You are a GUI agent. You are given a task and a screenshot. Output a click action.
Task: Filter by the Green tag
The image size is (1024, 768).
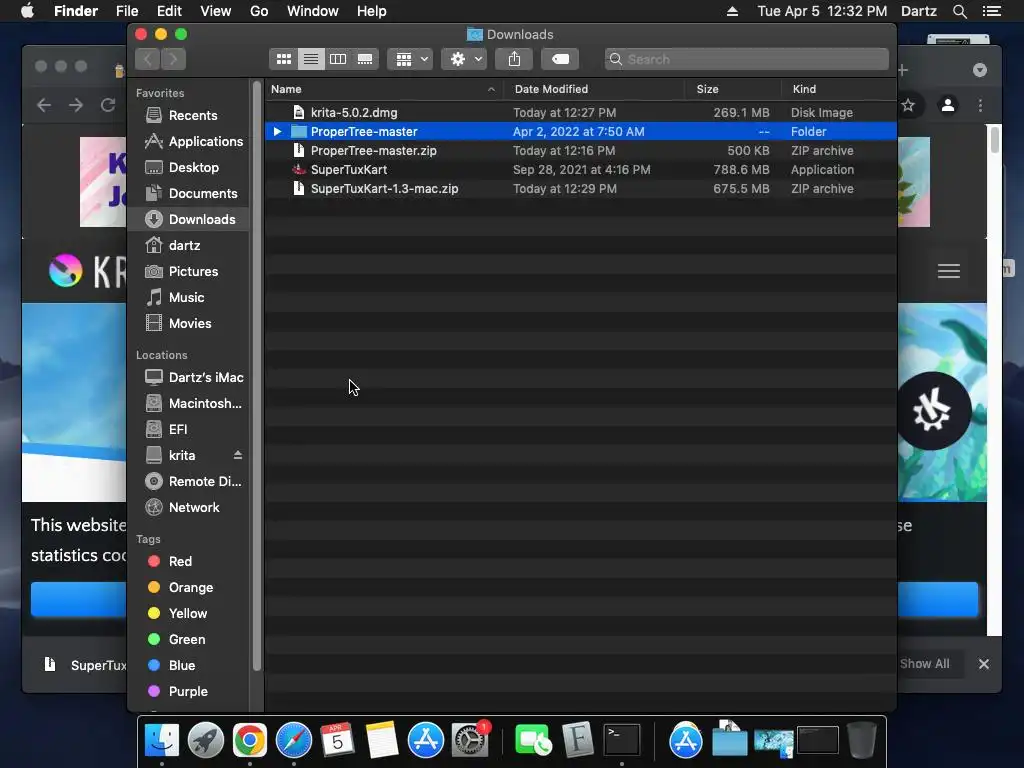[x=188, y=639]
